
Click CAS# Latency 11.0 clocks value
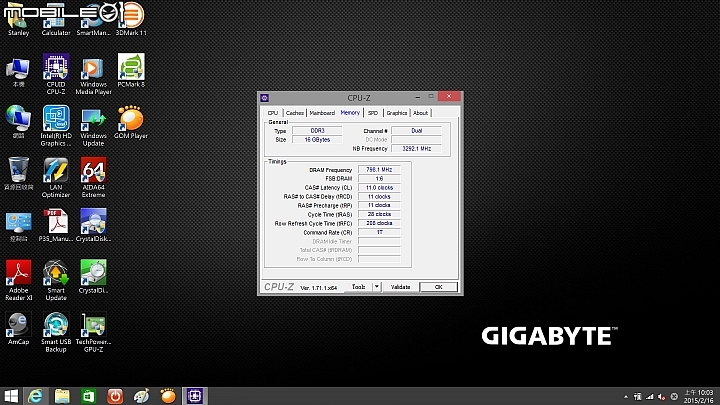point(379,188)
